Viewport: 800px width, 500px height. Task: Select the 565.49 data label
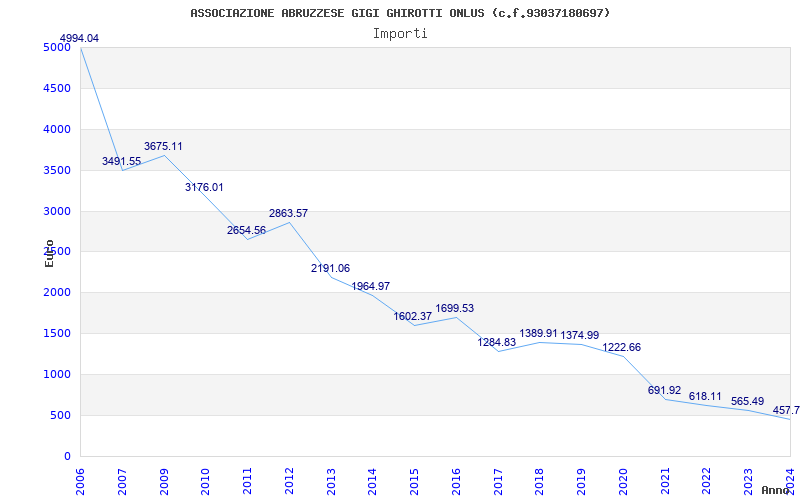pos(747,402)
